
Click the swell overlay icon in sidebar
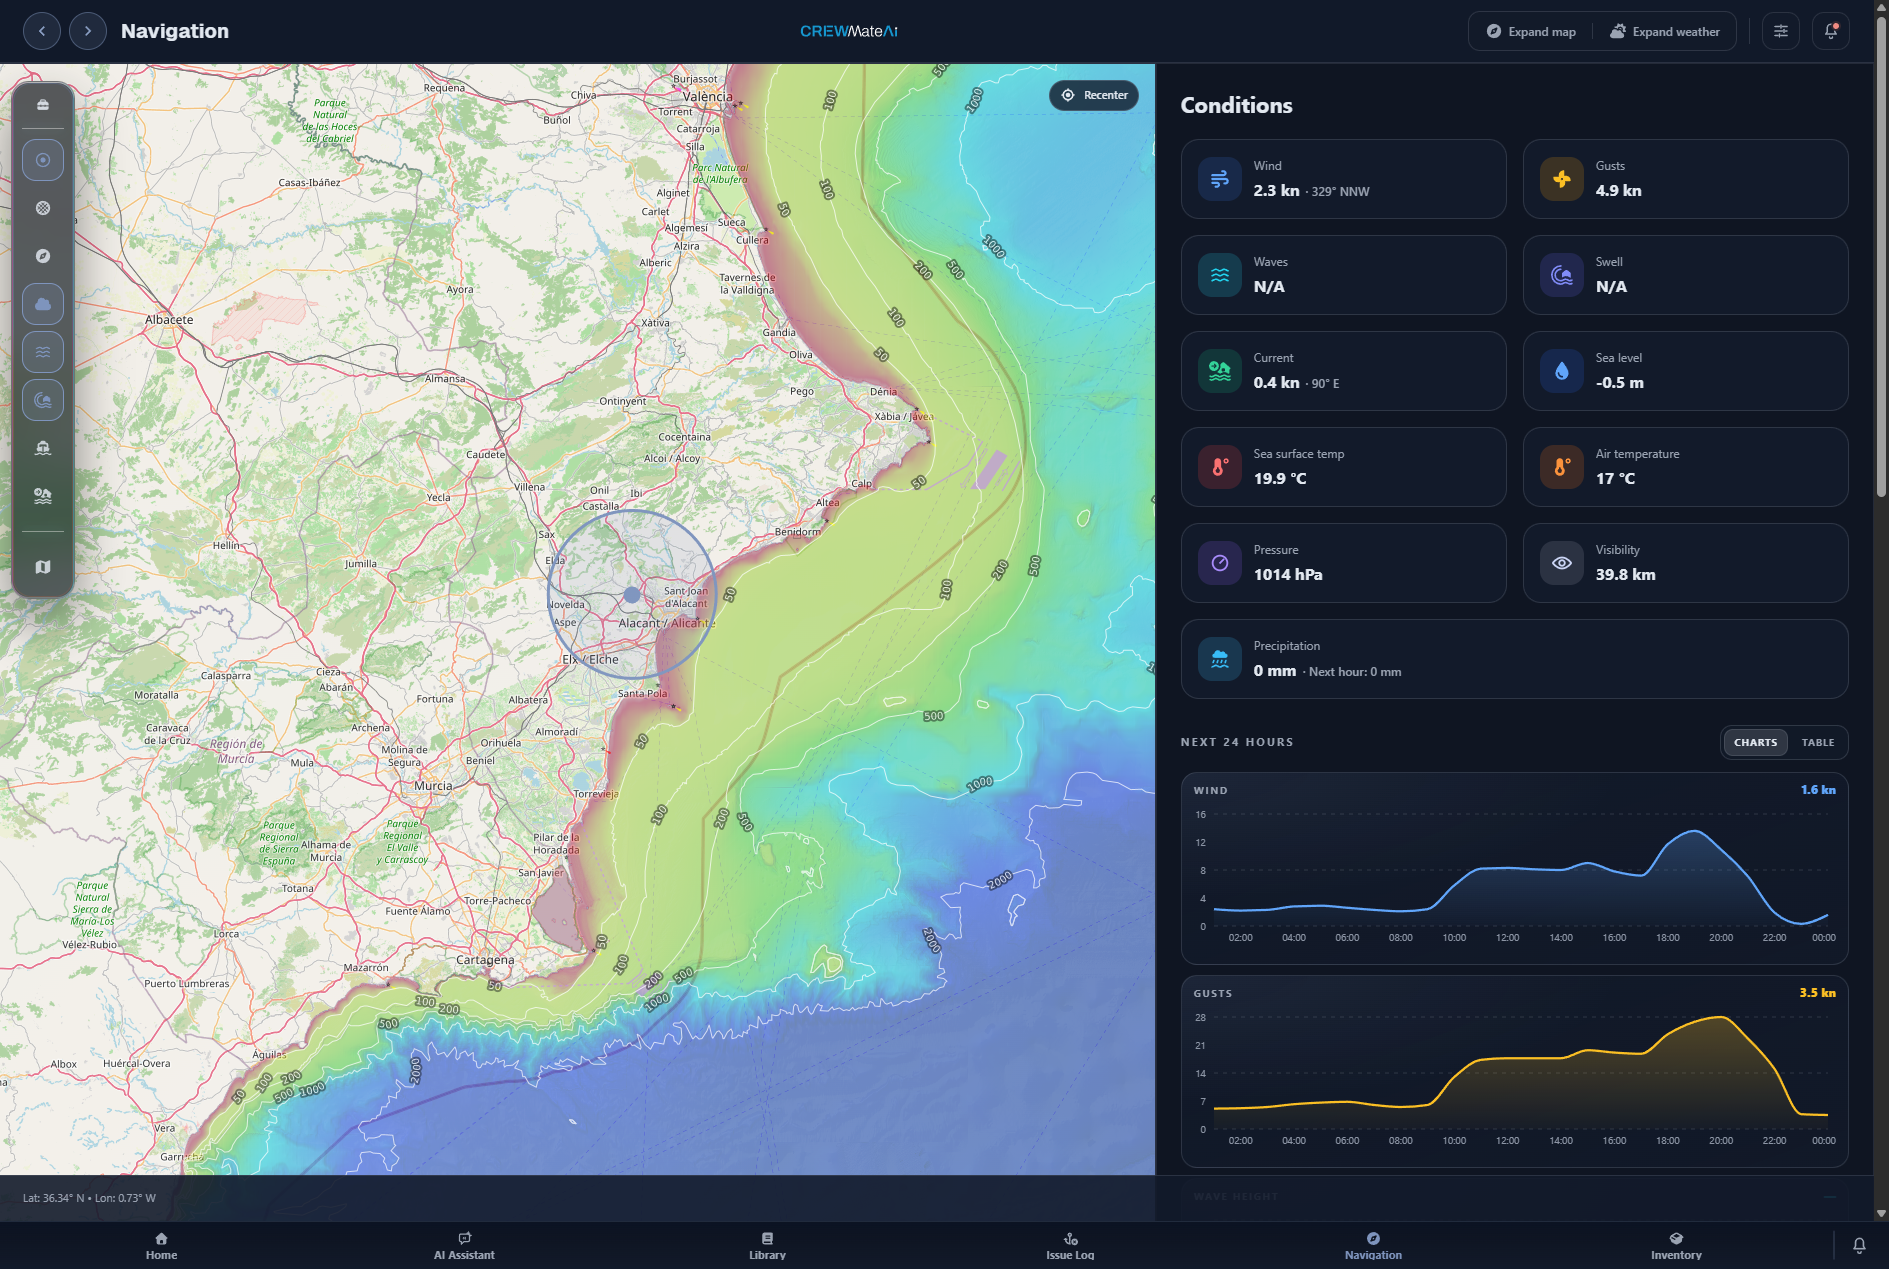pos(43,400)
